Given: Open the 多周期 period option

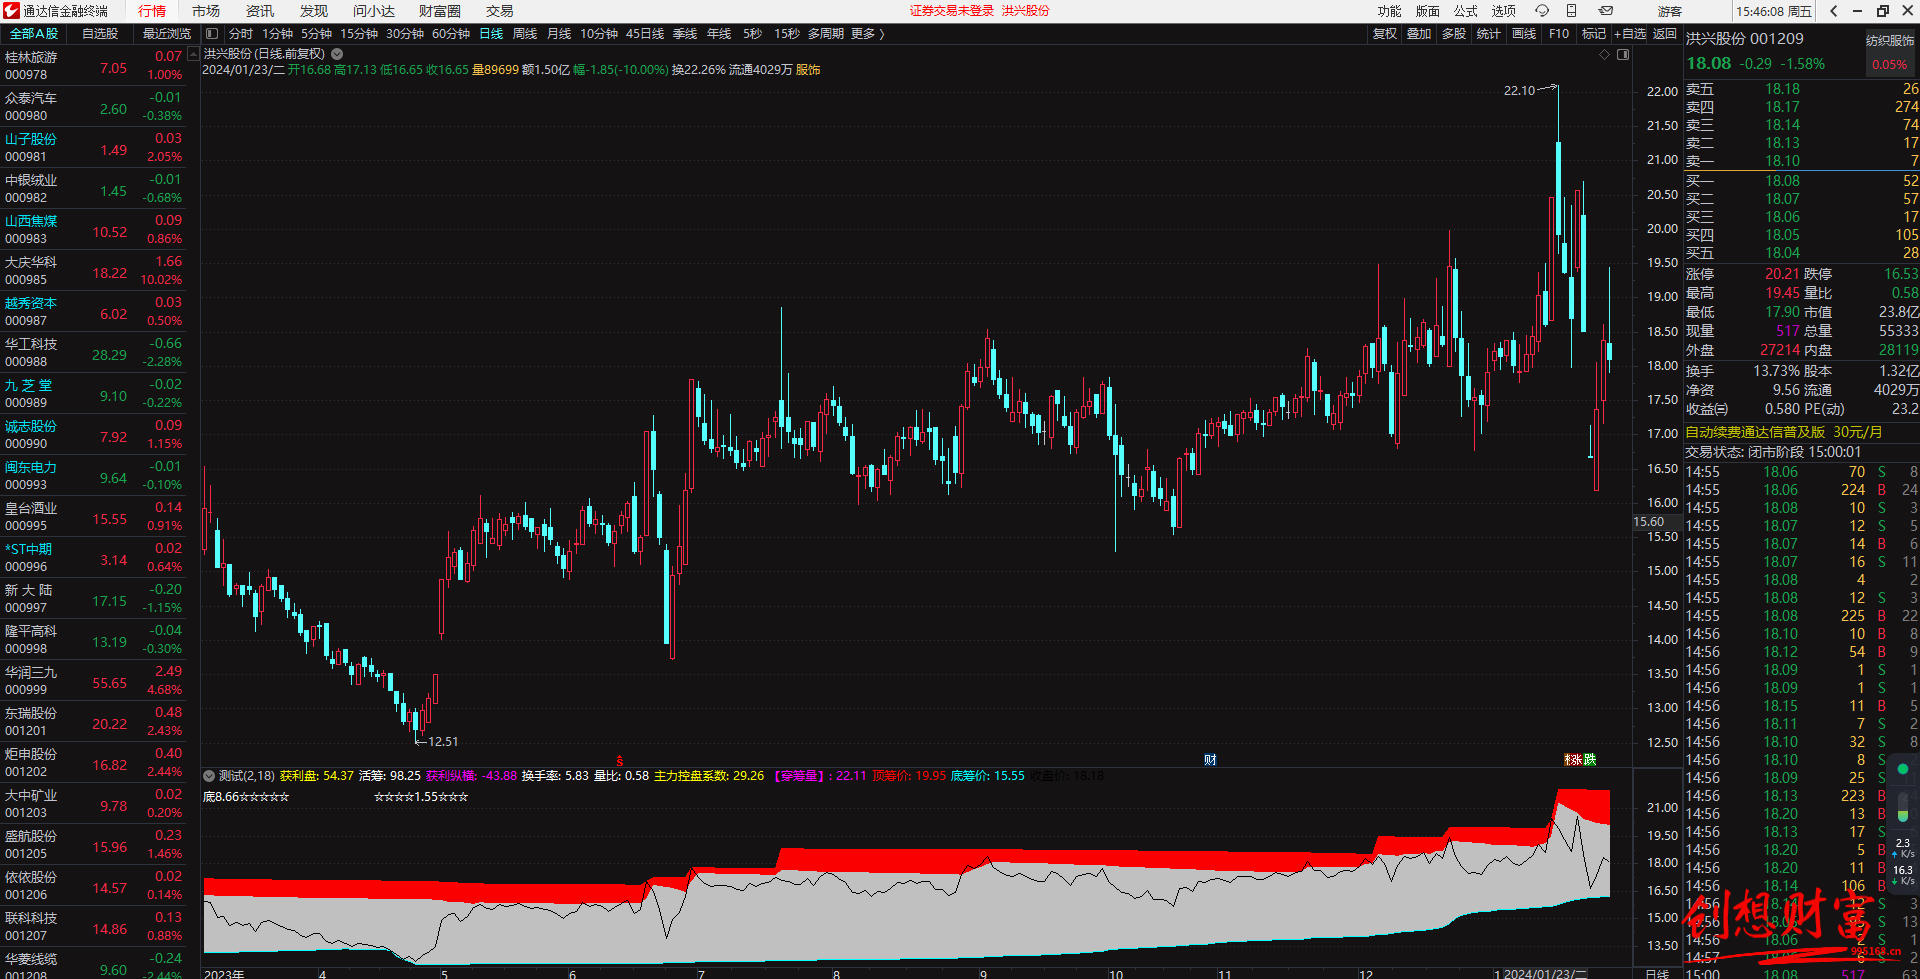Looking at the screenshot, I should (826, 34).
